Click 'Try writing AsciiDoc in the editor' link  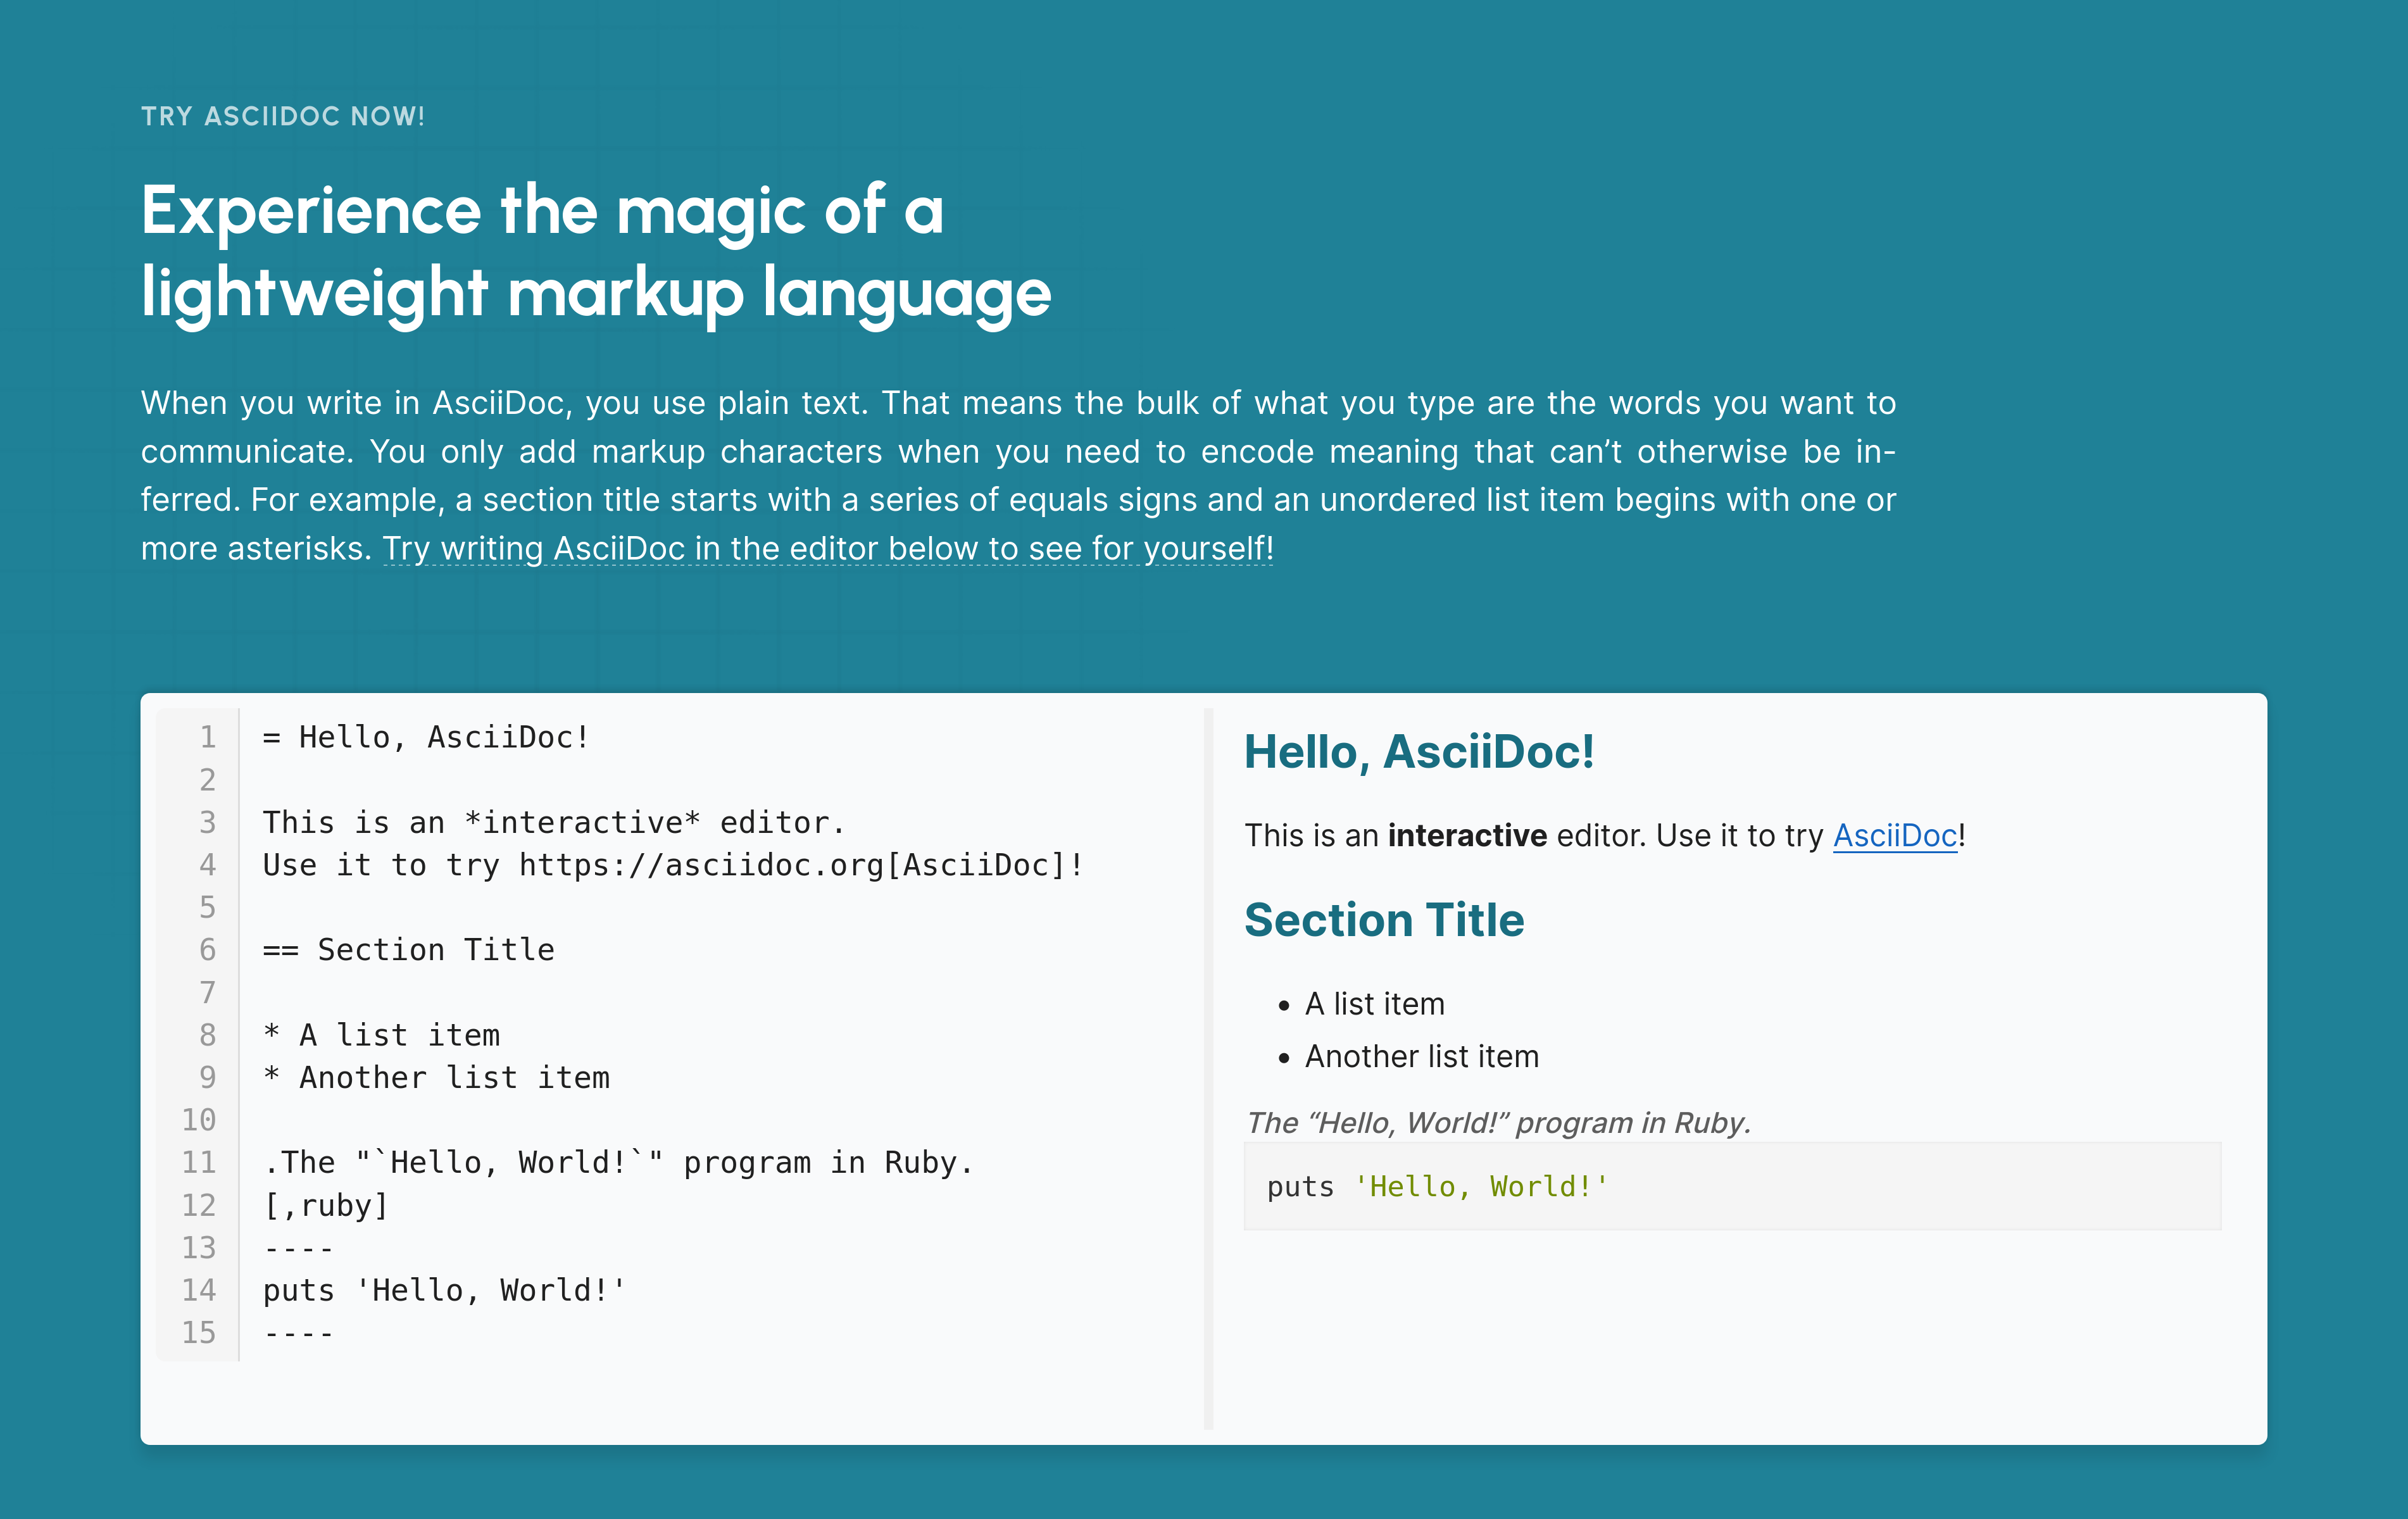[827, 548]
